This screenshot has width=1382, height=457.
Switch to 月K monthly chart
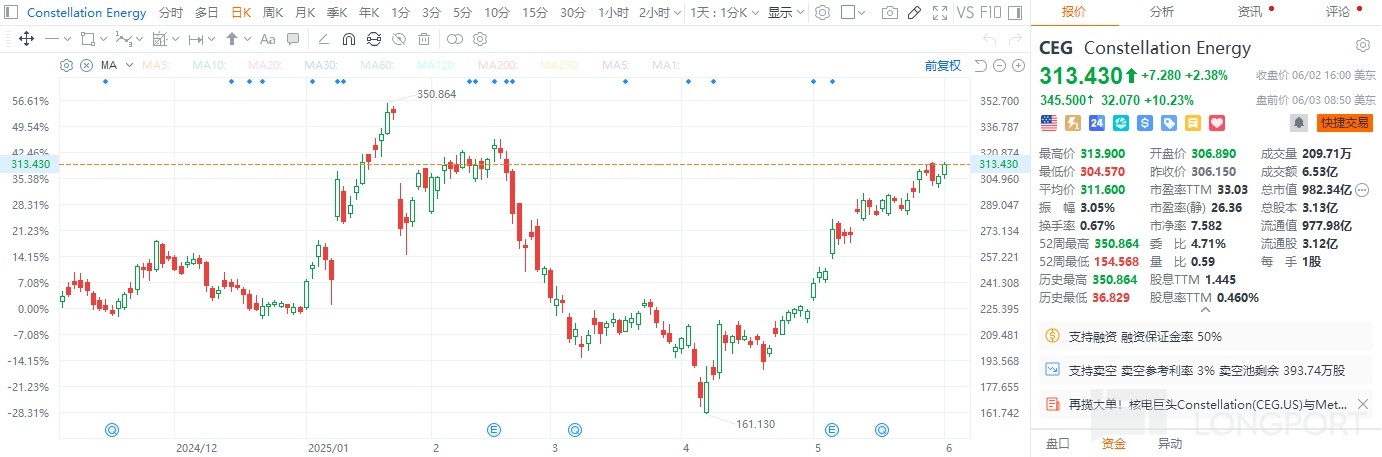click(306, 13)
